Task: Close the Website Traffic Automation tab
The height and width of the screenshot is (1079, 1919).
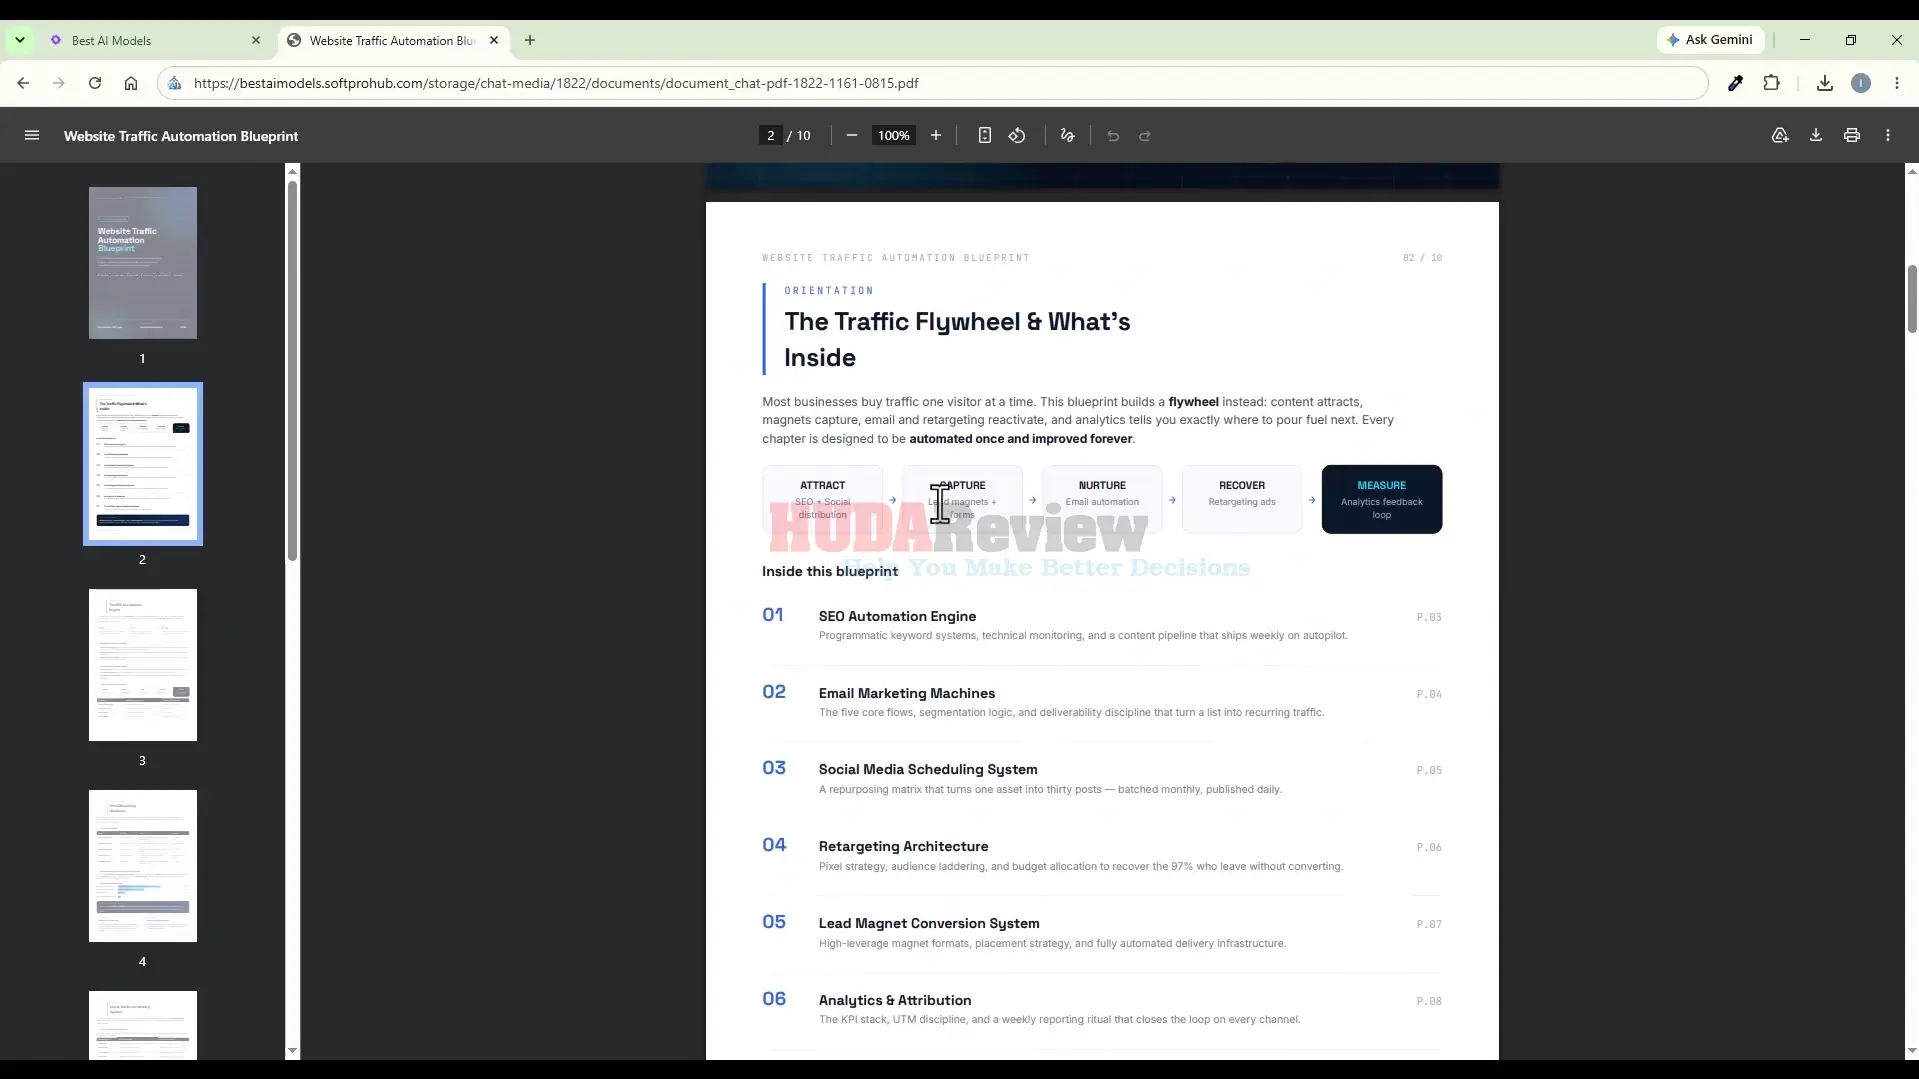Action: point(494,40)
